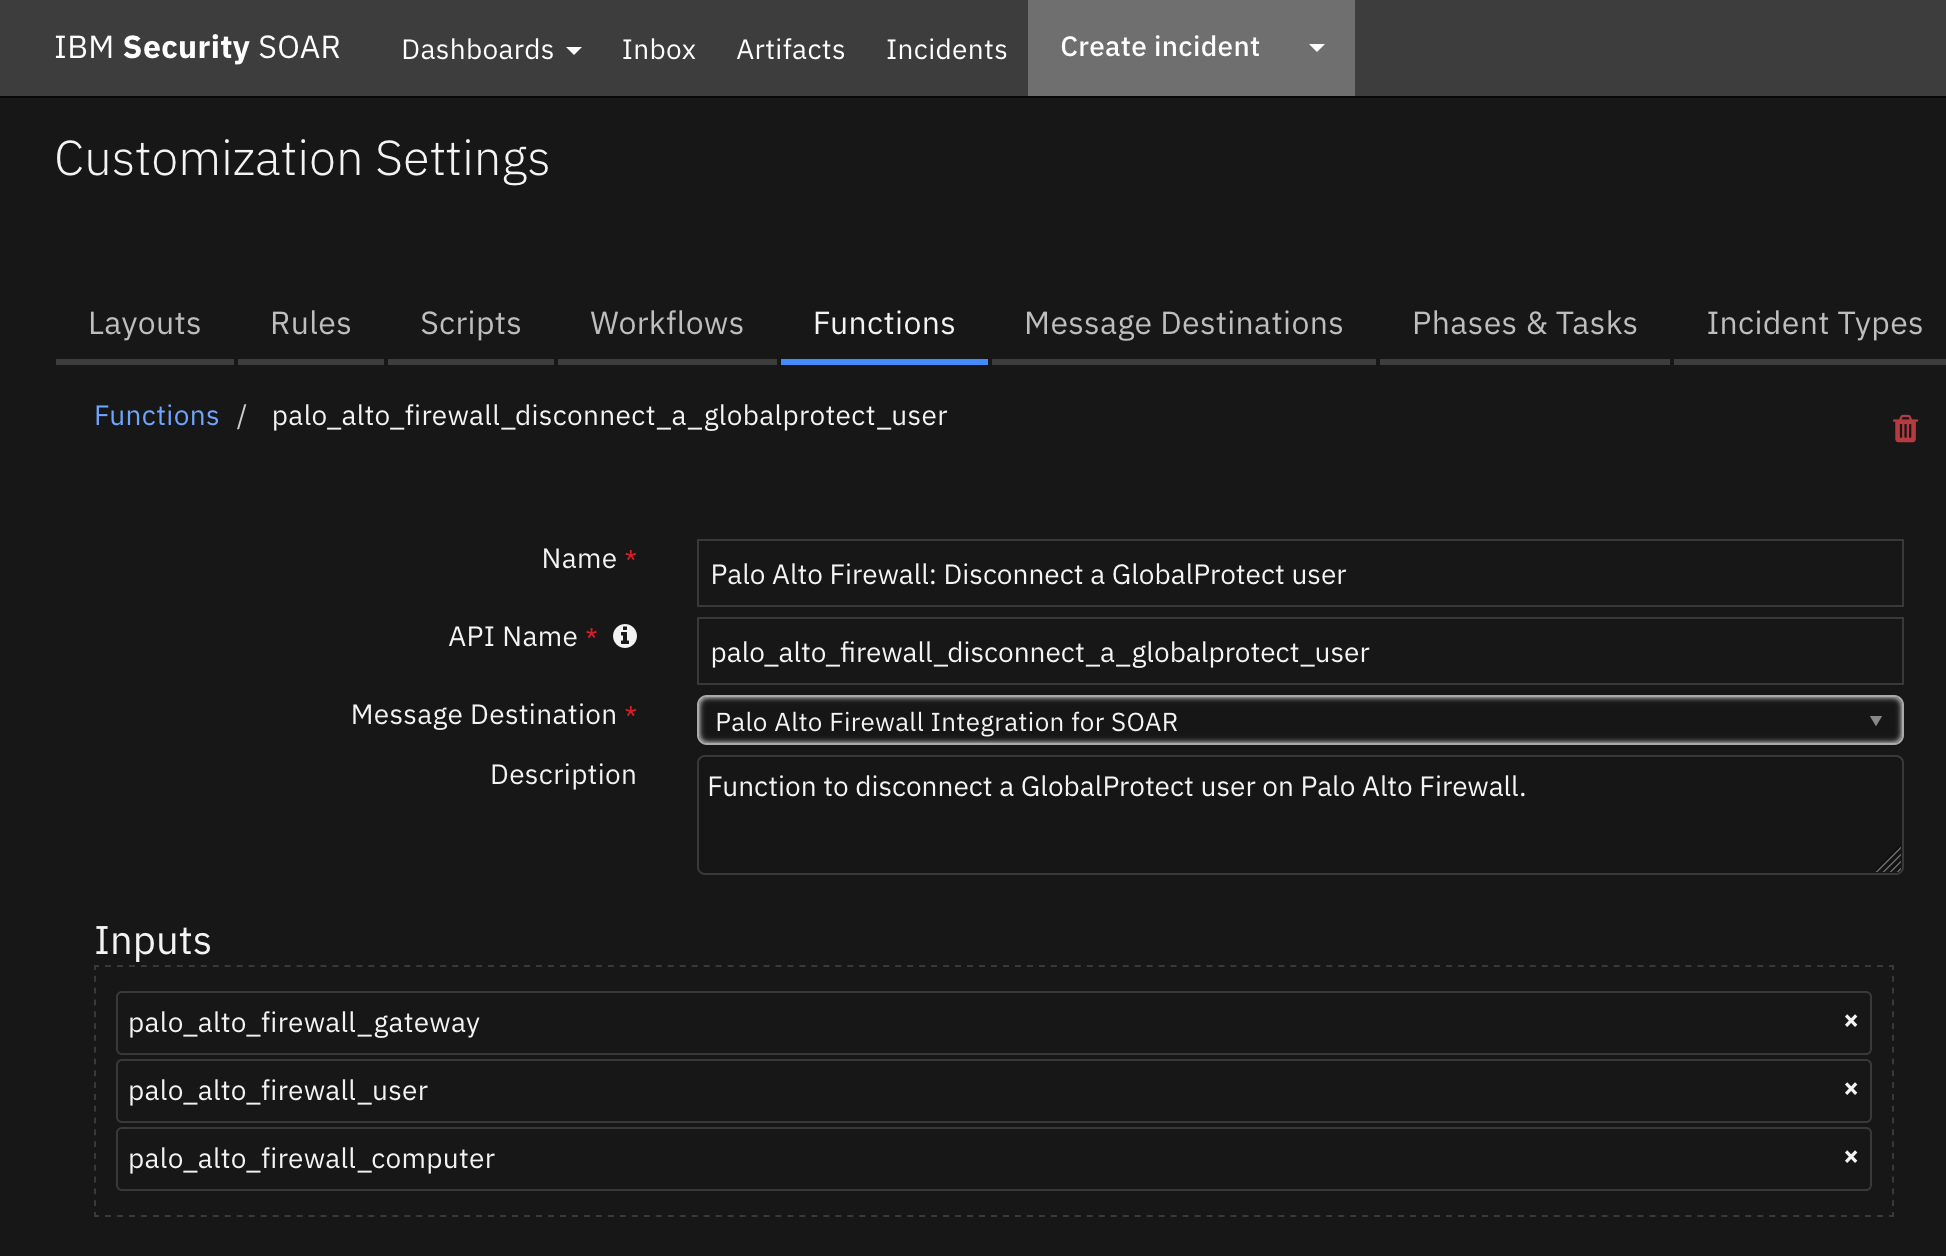Open the Incident Types tab
This screenshot has width=1946, height=1256.
[x=1814, y=323]
